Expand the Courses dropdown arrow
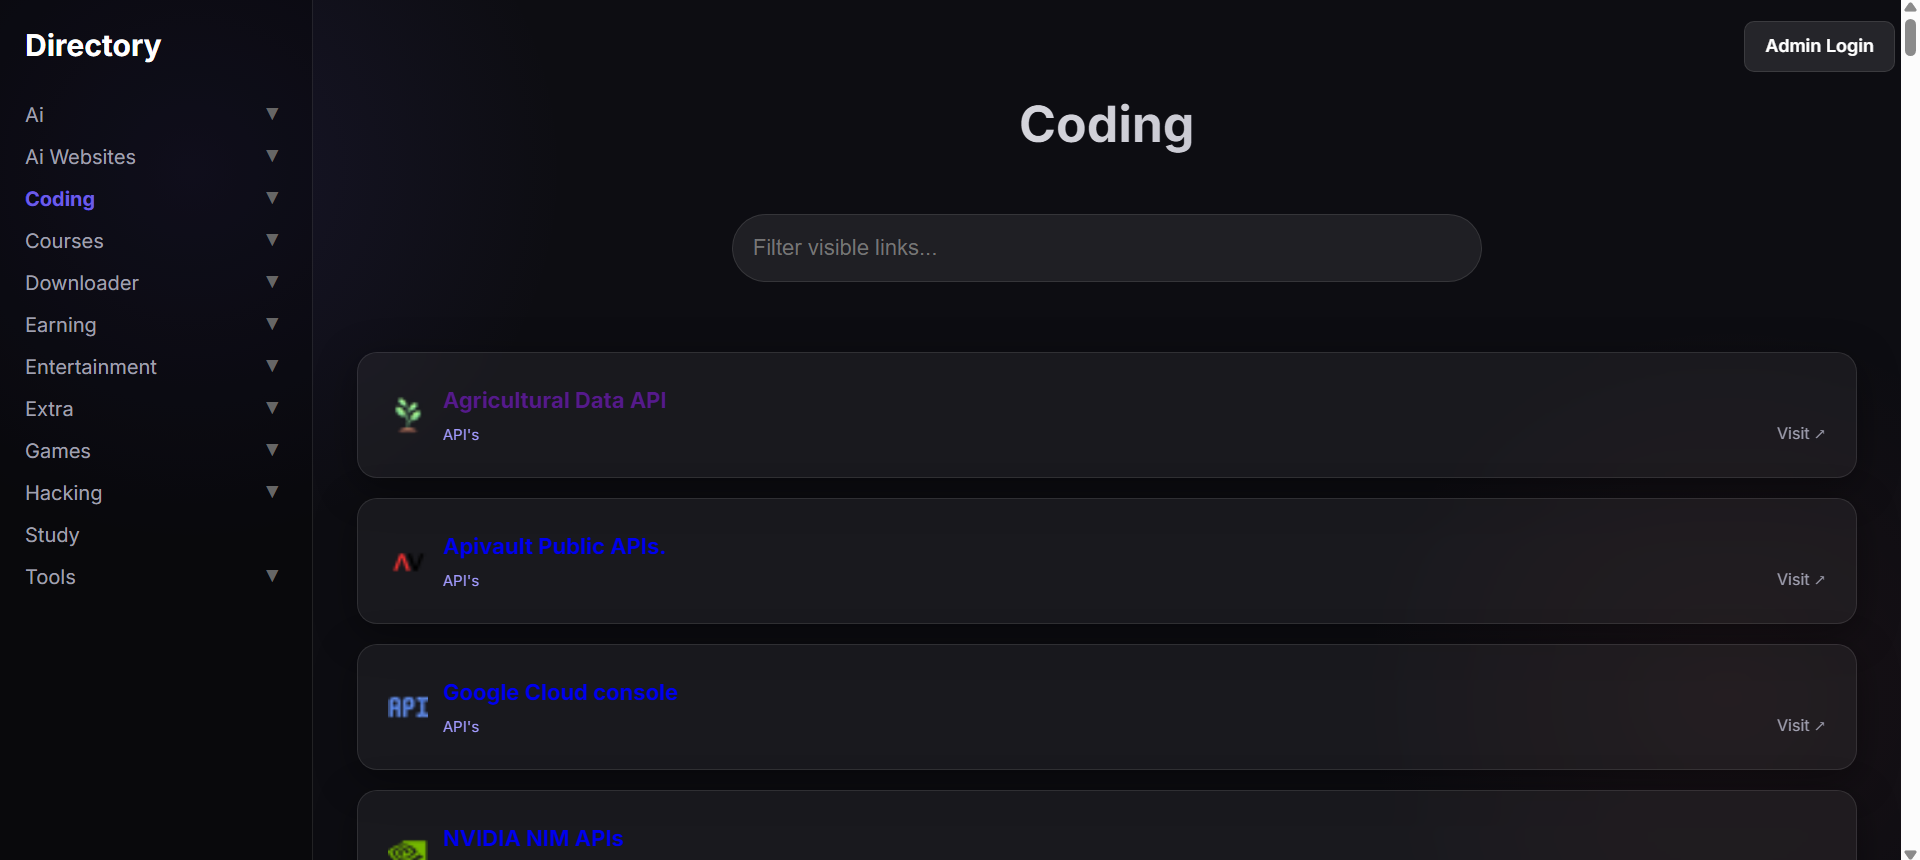Viewport: 1920px width, 860px height. pyautogui.click(x=272, y=240)
